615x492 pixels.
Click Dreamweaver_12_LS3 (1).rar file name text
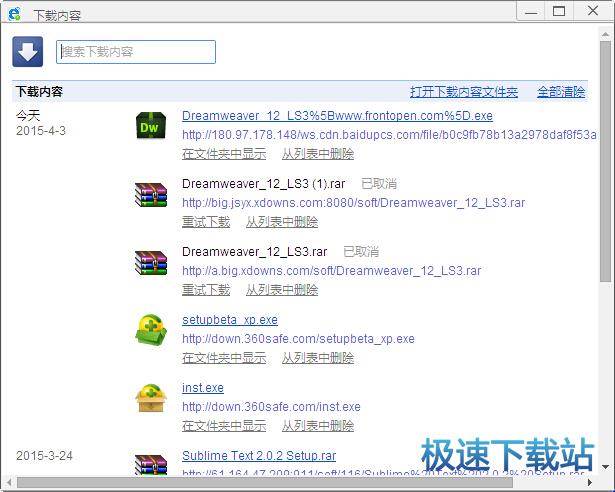(x=264, y=184)
